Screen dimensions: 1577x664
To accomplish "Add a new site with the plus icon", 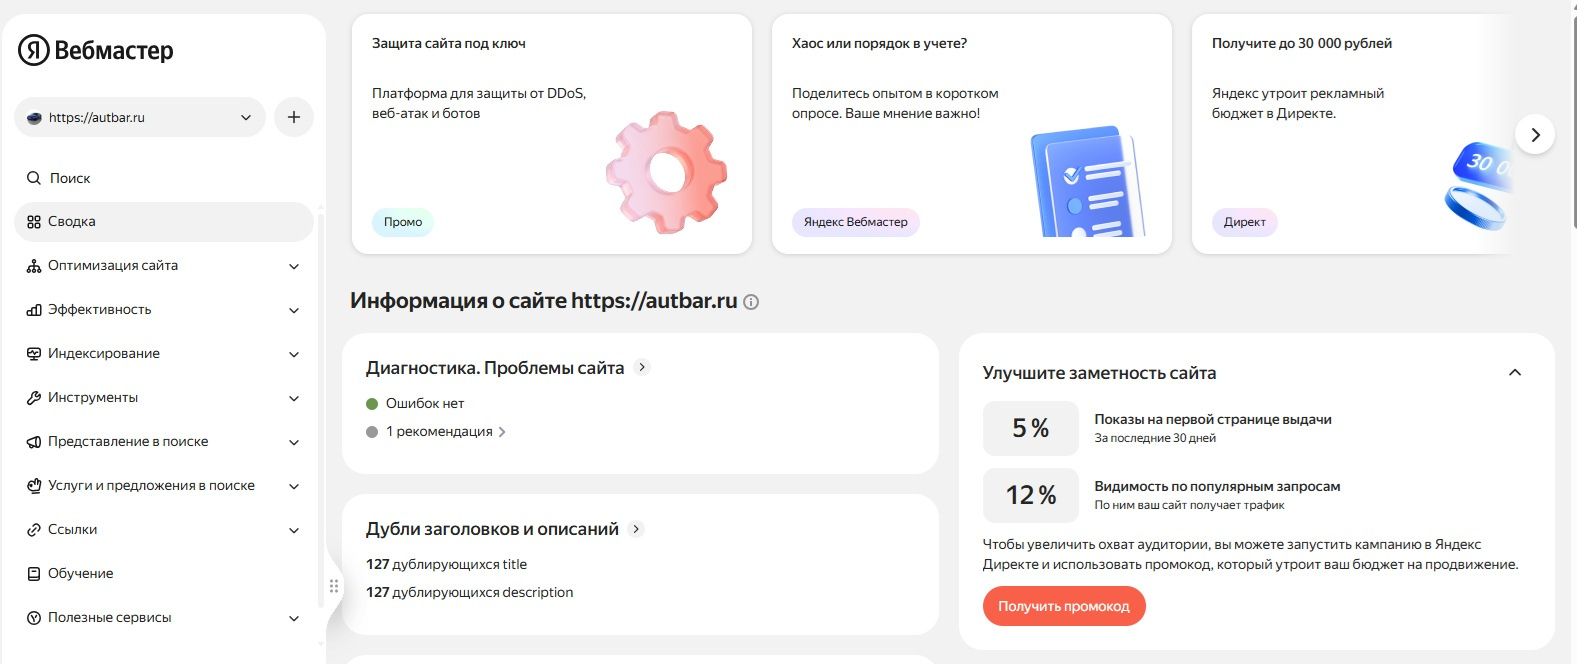I will coord(294,117).
